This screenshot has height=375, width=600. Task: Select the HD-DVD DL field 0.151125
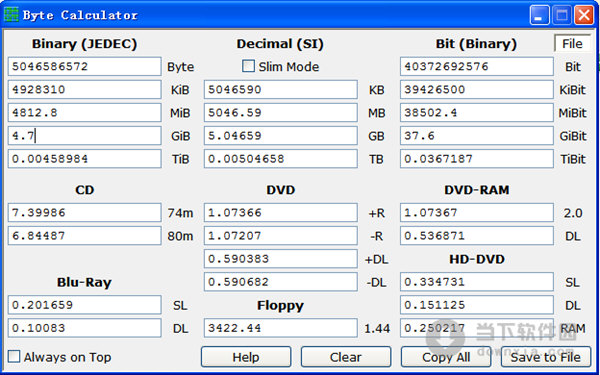pos(477,305)
